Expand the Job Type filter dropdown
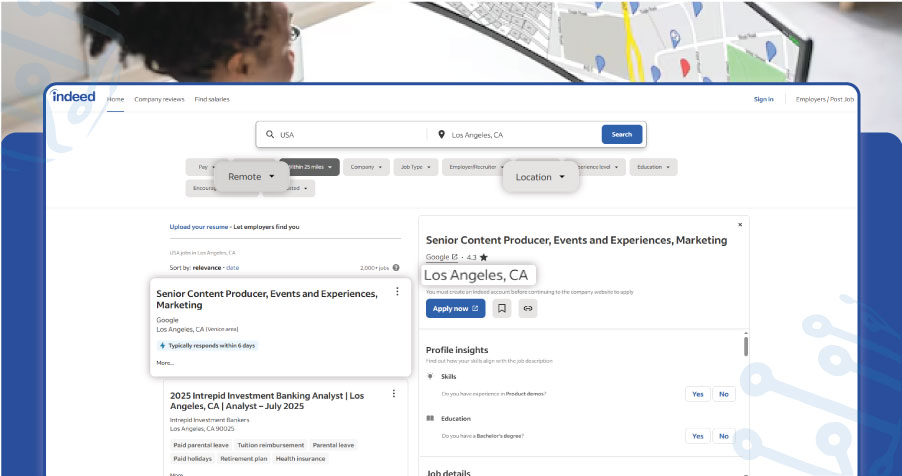The image size is (902, 476). pos(415,167)
